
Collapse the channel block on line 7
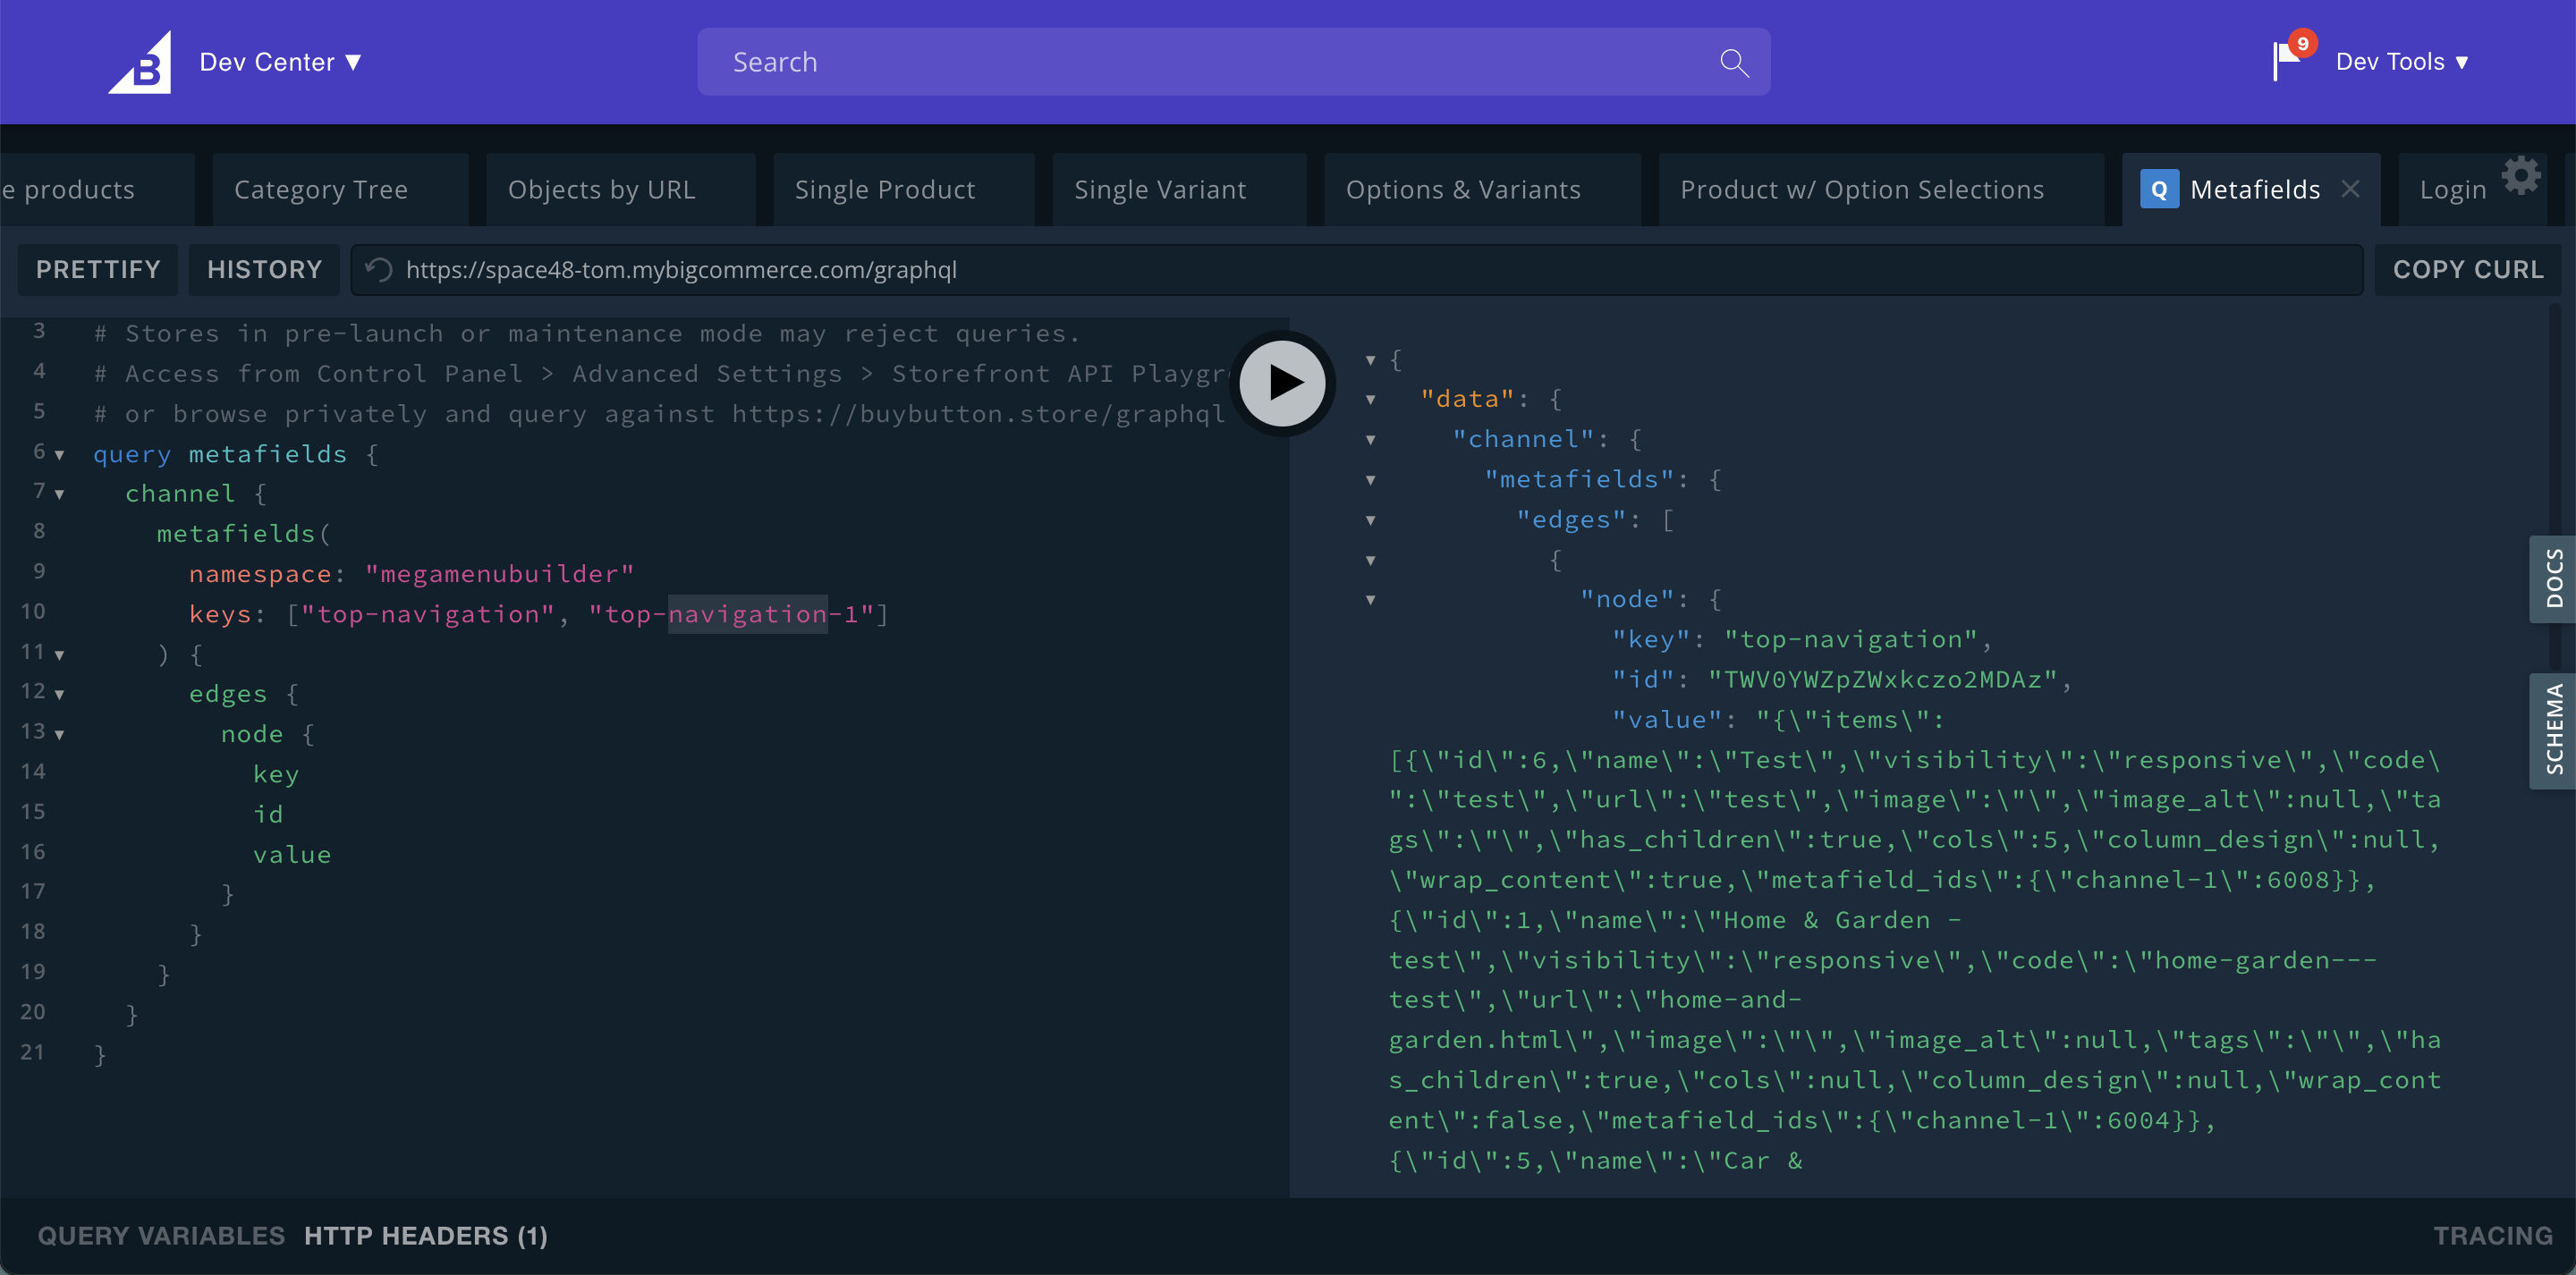(59, 494)
